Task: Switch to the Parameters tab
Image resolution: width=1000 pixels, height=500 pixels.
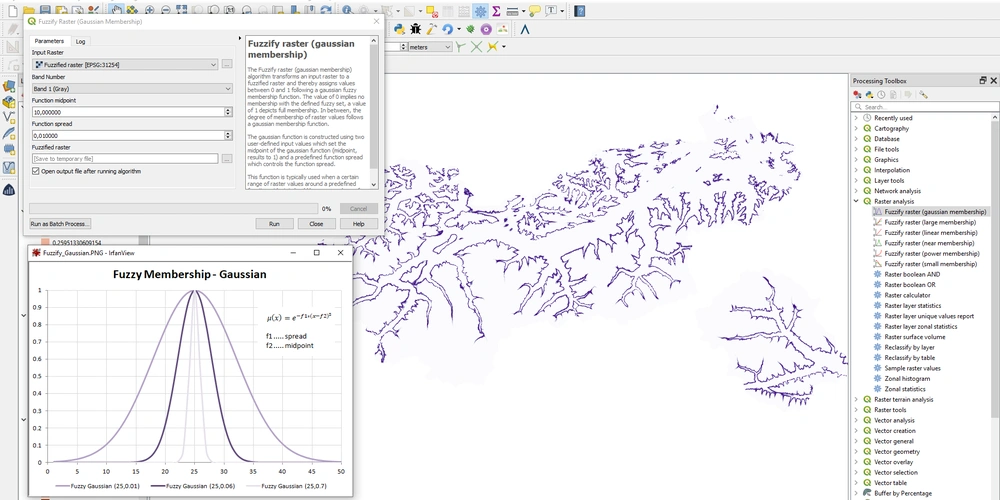Action: [49, 41]
